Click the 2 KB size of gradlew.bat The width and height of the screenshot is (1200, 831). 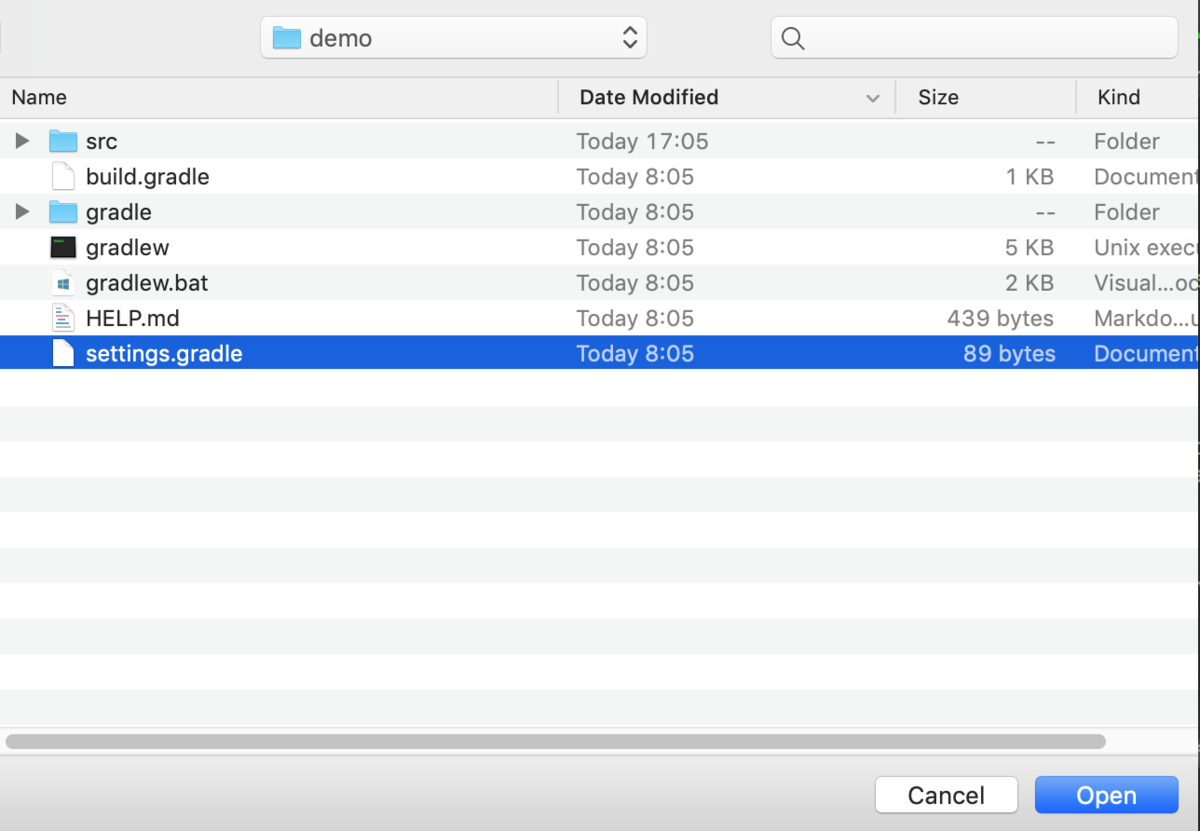pos(1029,283)
